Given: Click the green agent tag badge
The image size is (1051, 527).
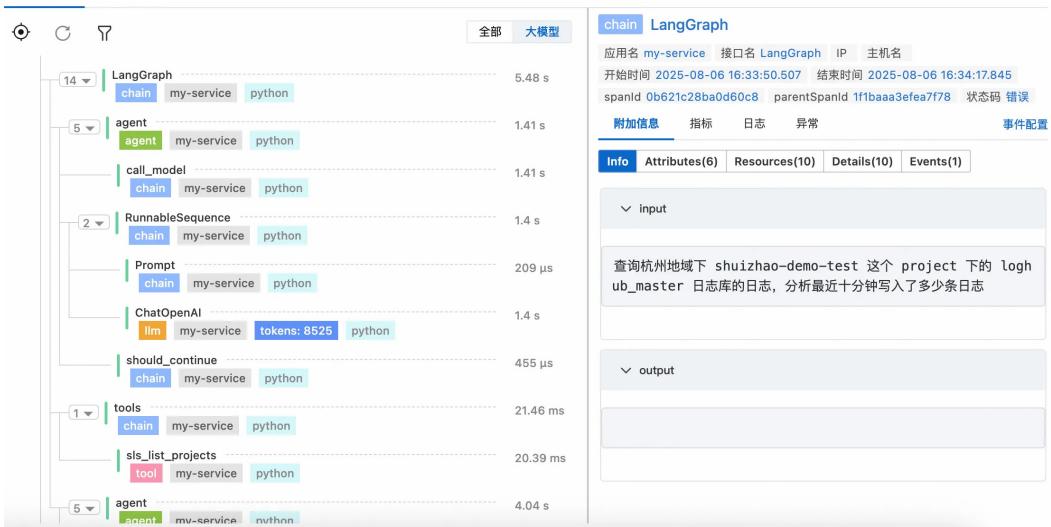Looking at the screenshot, I should pos(139,141).
